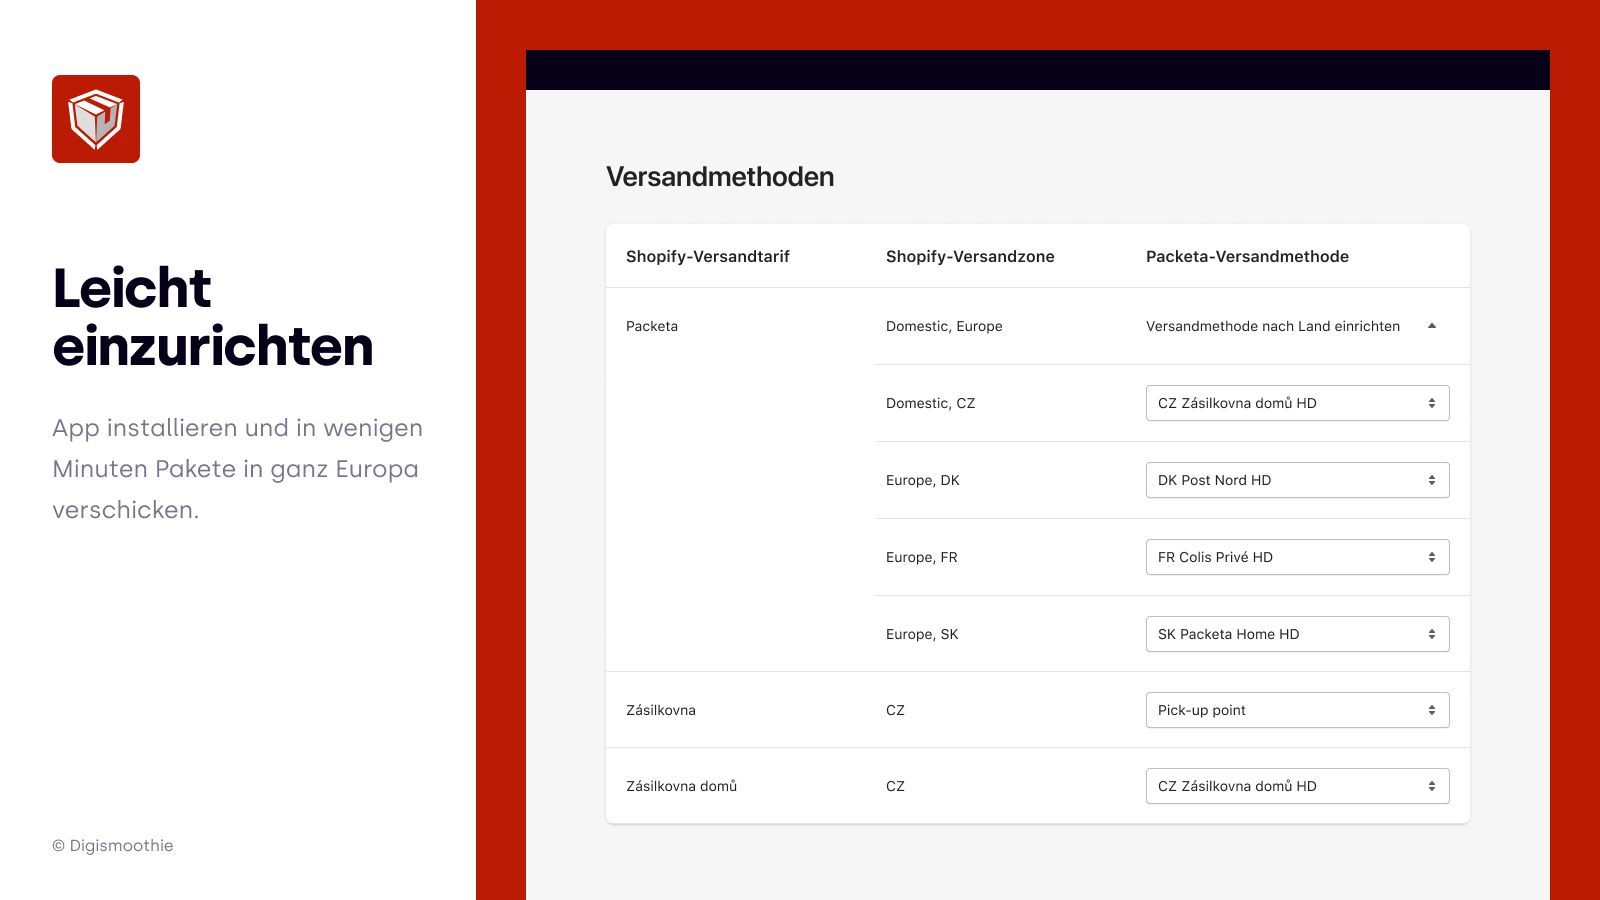Click the 'Shopify-Versandtarif' column header
This screenshot has height=900, width=1600.
click(x=708, y=257)
